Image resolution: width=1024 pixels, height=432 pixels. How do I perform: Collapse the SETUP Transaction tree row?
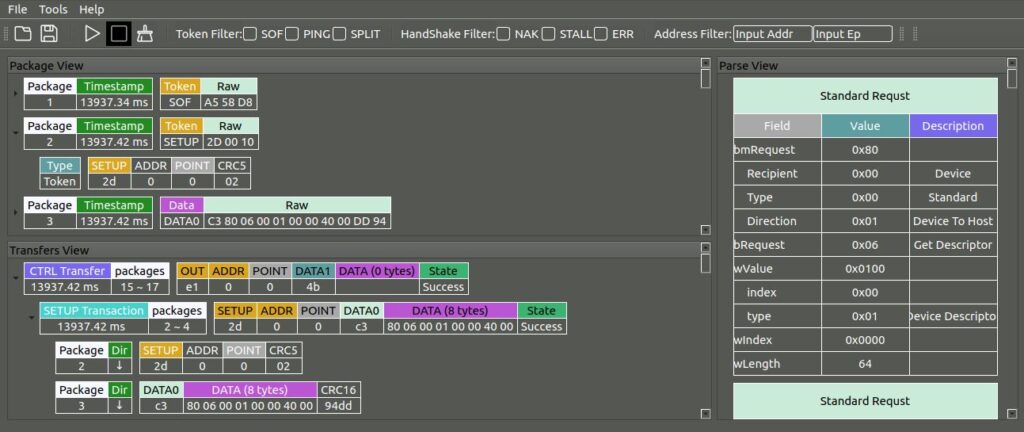click(31, 318)
